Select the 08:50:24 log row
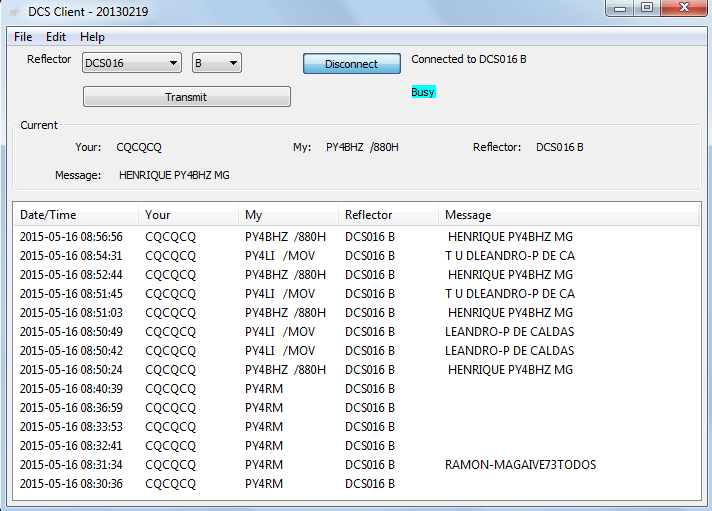Image resolution: width=712 pixels, height=511 pixels. click(x=356, y=370)
